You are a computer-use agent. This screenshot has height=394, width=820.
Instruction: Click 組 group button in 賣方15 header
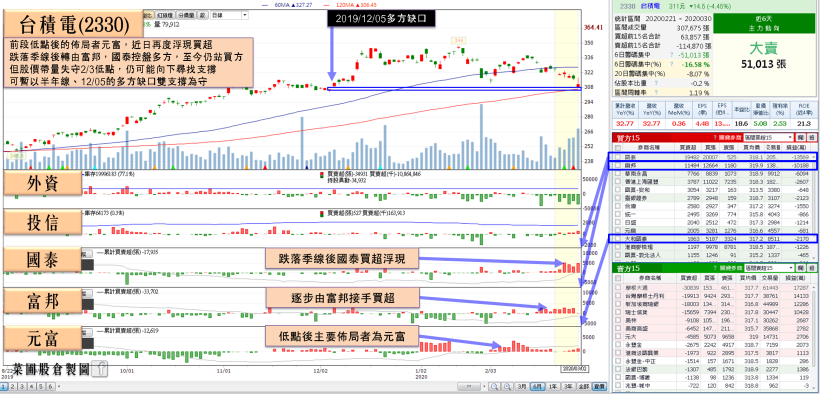(x=812, y=268)
